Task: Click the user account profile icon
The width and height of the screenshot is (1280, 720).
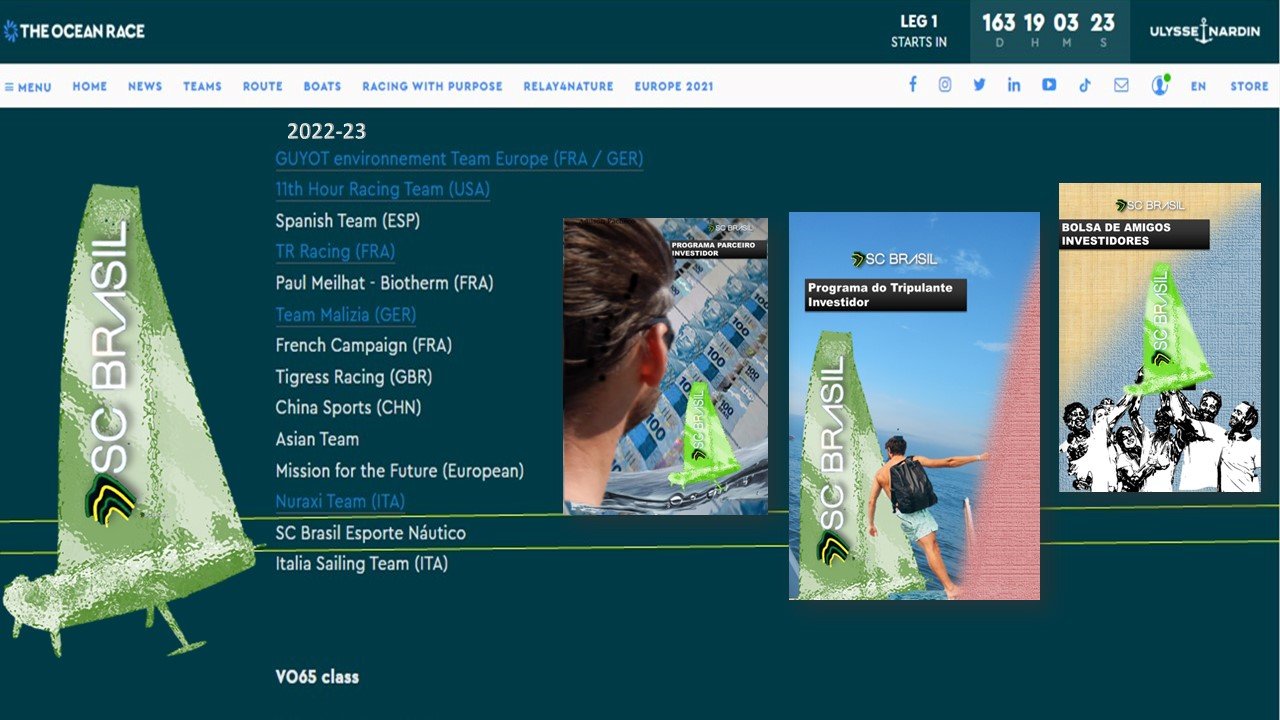Action: coord(1159,85)
